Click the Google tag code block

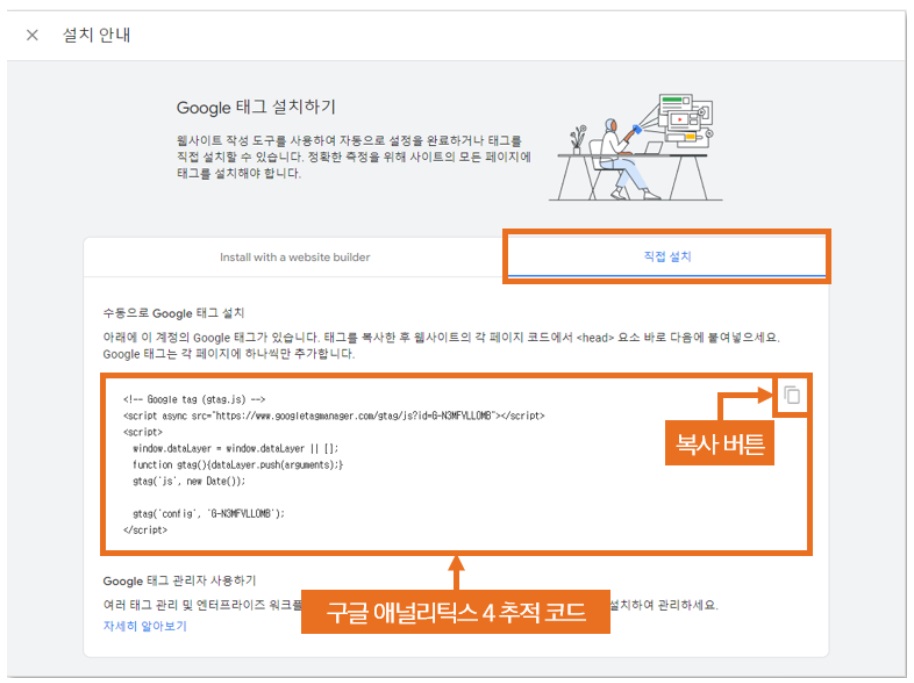(456, 464)
